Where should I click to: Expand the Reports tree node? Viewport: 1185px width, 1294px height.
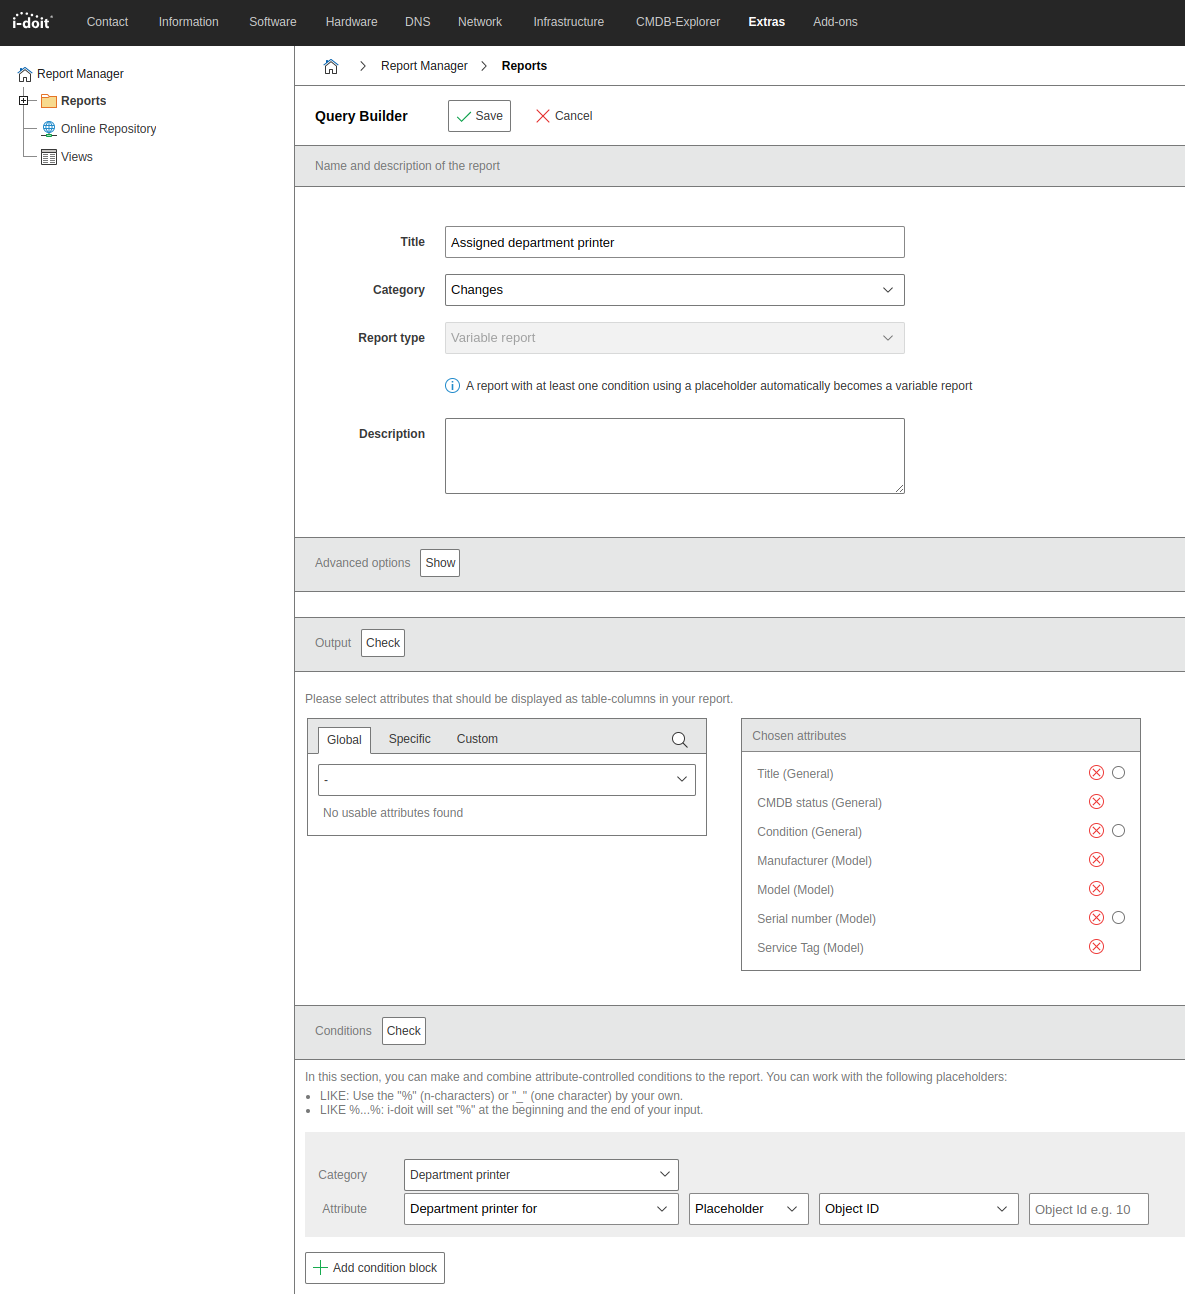pyautogui.click(x=24, y=101)
